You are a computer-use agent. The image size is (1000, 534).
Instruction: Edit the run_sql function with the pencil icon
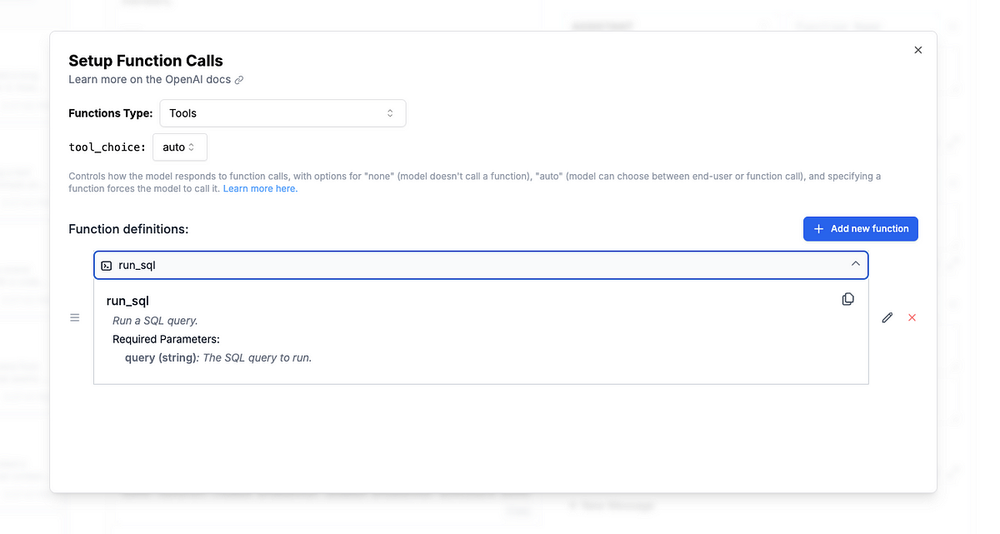point(887,318)
